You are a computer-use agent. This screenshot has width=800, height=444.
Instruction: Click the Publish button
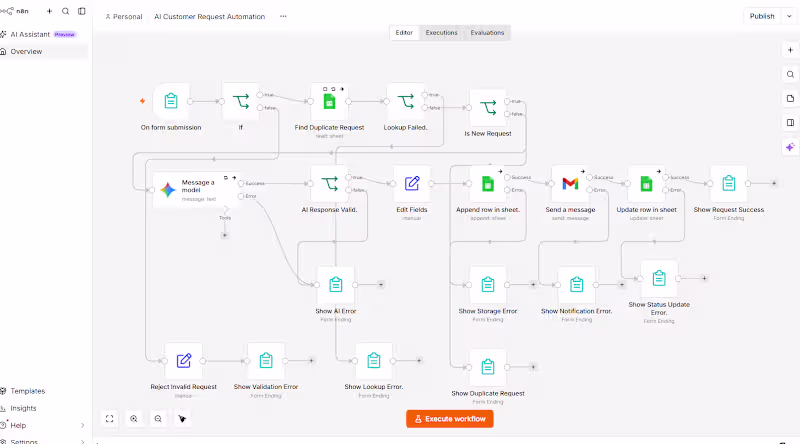[762, 16]
